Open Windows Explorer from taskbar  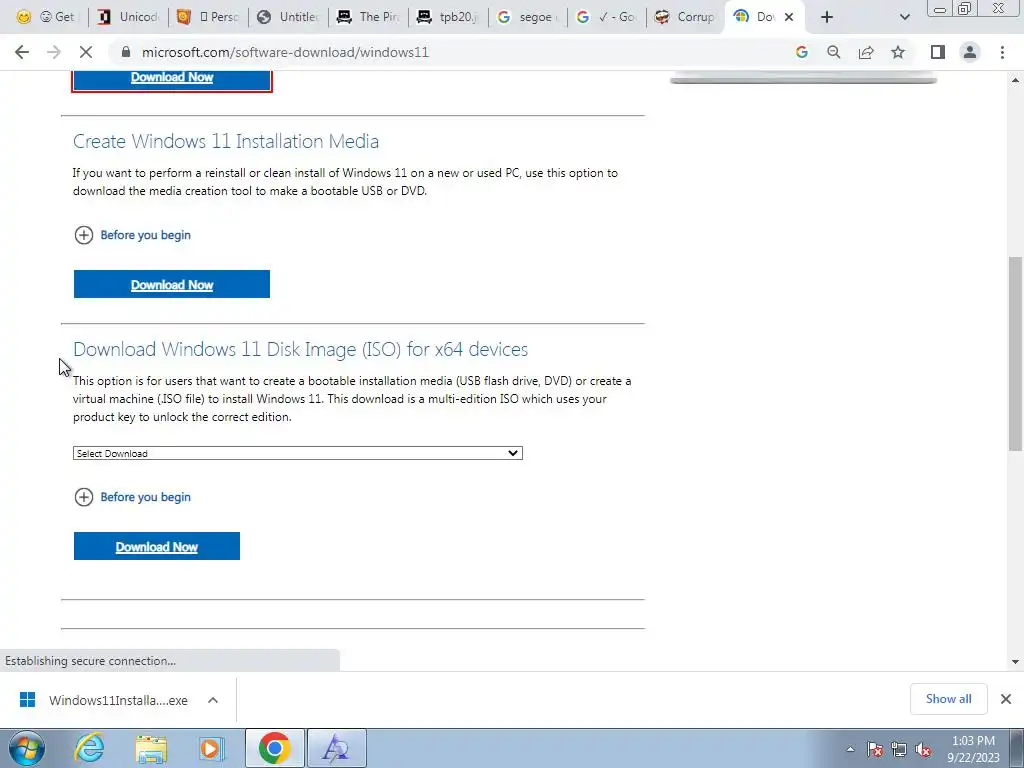coord(151,748)
